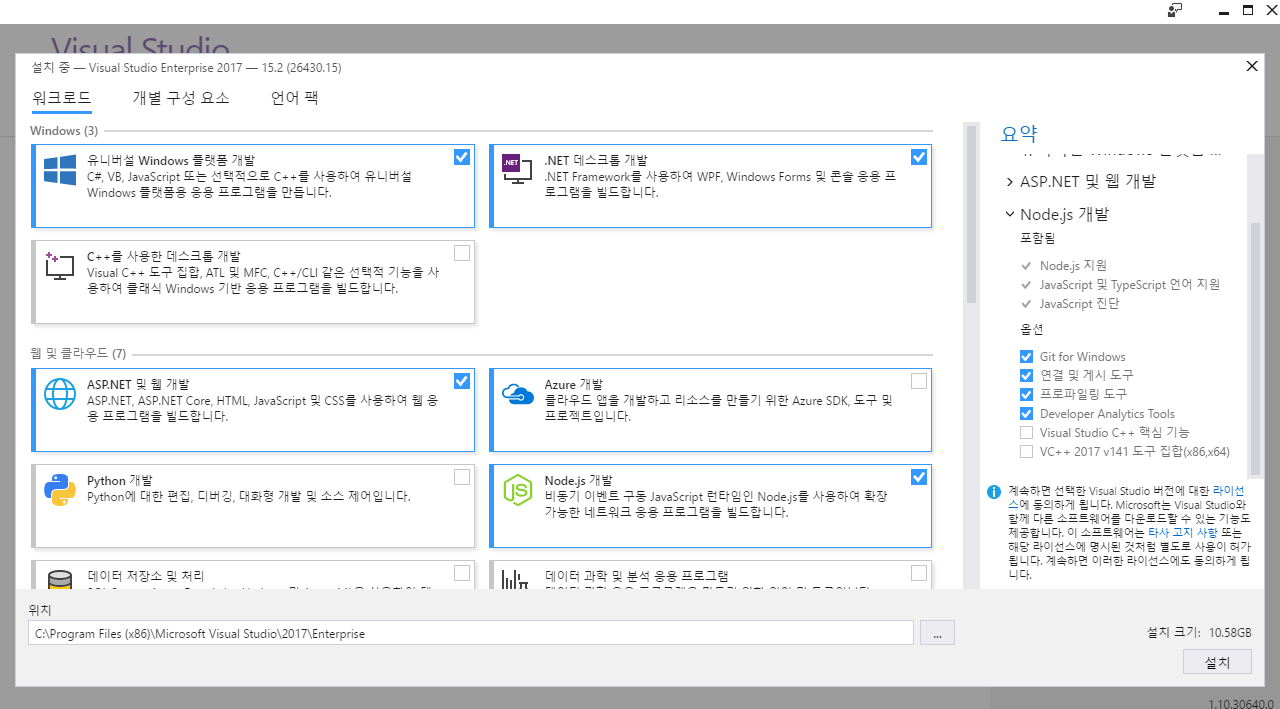1280x709 pixels.
Task: Click the 옵션 label in the summary
Action: pyautogui.click(x=1031, y=330)
